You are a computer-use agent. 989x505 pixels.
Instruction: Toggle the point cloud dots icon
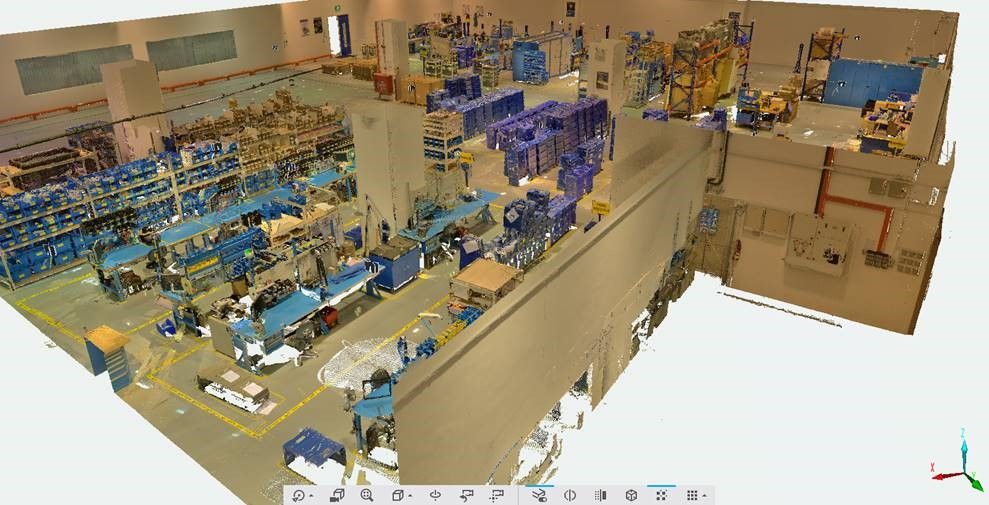coord(661,495)
